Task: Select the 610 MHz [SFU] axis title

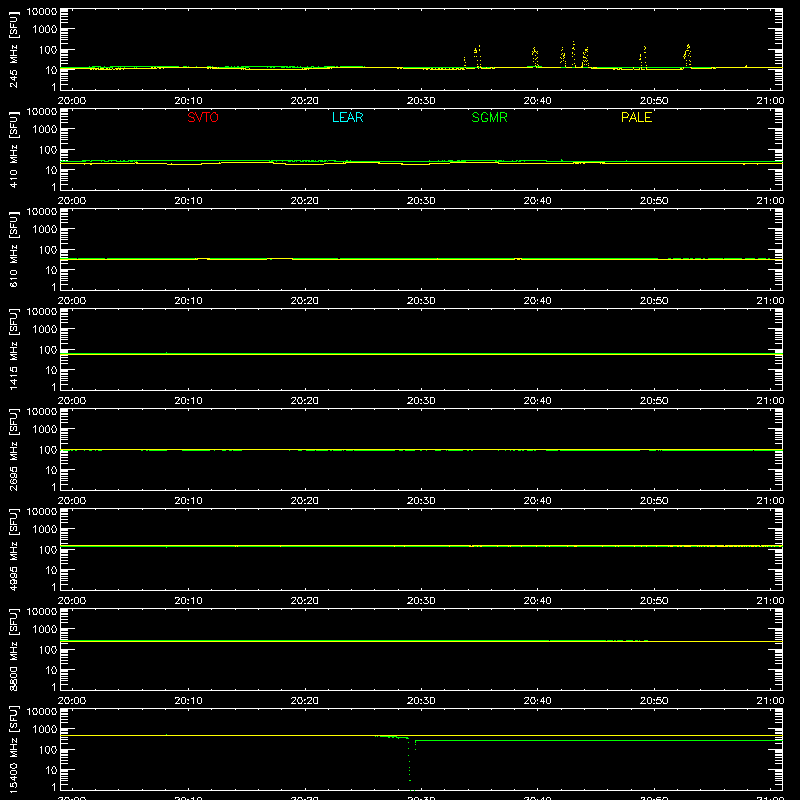Action: pos(13,249)
